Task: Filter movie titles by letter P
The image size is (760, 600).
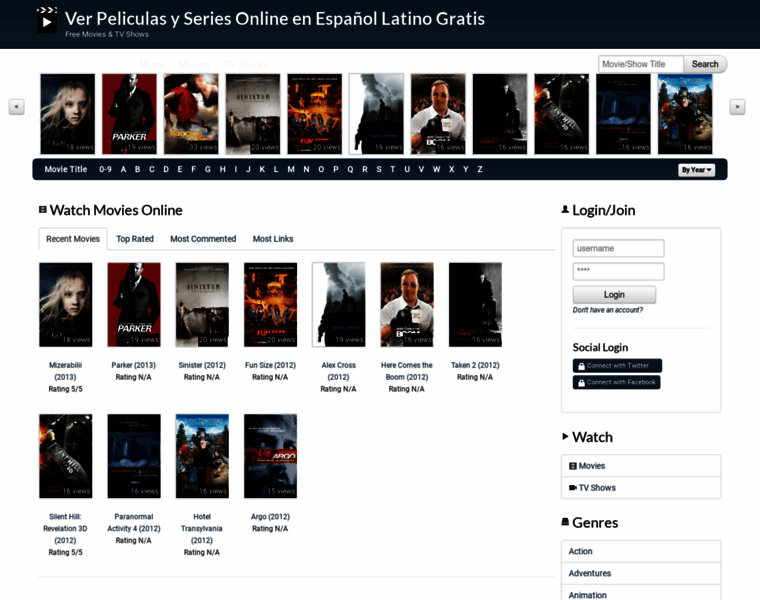Action: click(x=335, y=169)
